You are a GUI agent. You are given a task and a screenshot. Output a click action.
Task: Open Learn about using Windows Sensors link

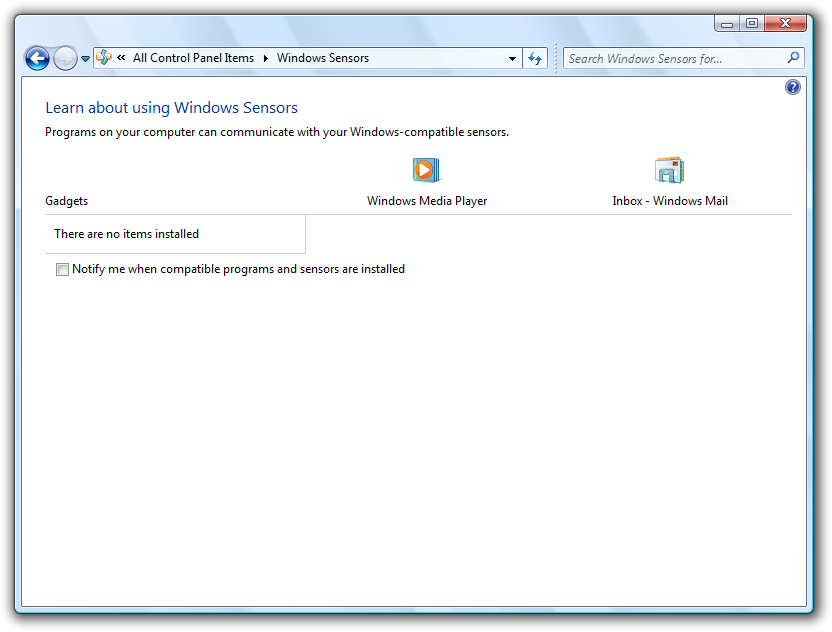point(171,108)
